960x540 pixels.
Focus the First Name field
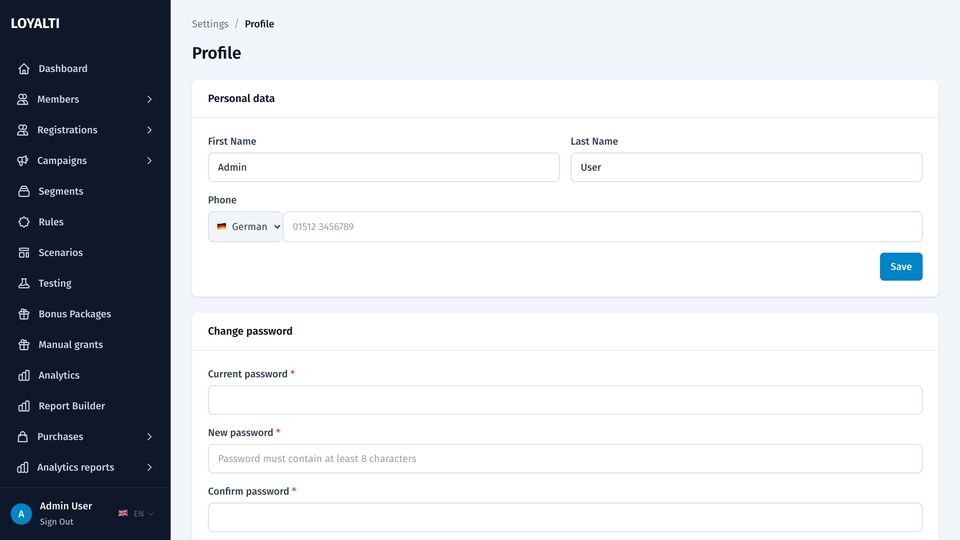pyautogui.click(x=384, y=167)
